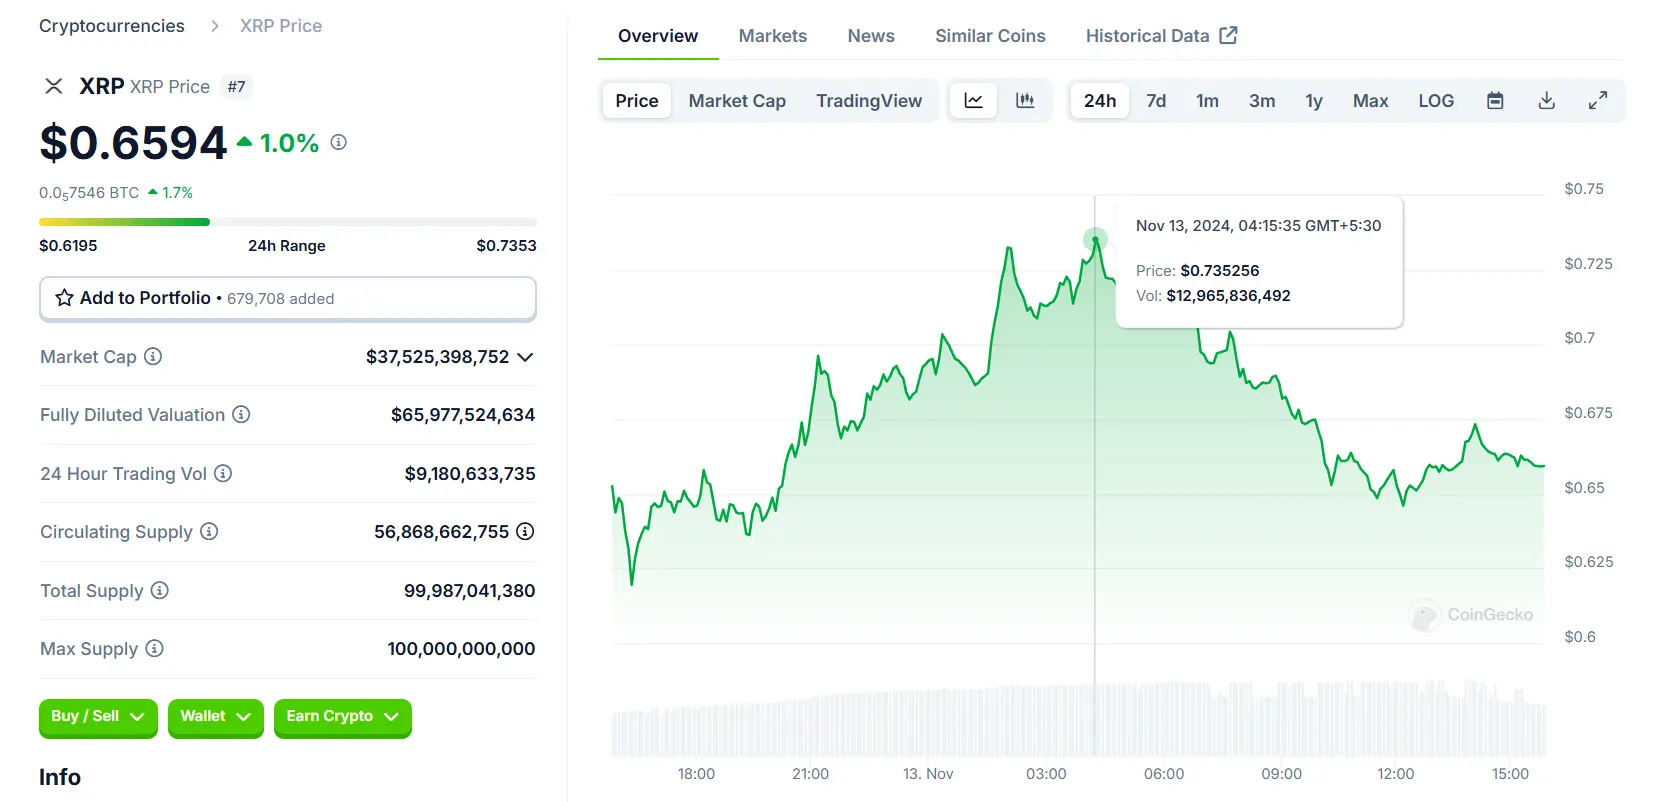Click the 13. Nov axis label
1662x802 pixels.
(928, 774)
